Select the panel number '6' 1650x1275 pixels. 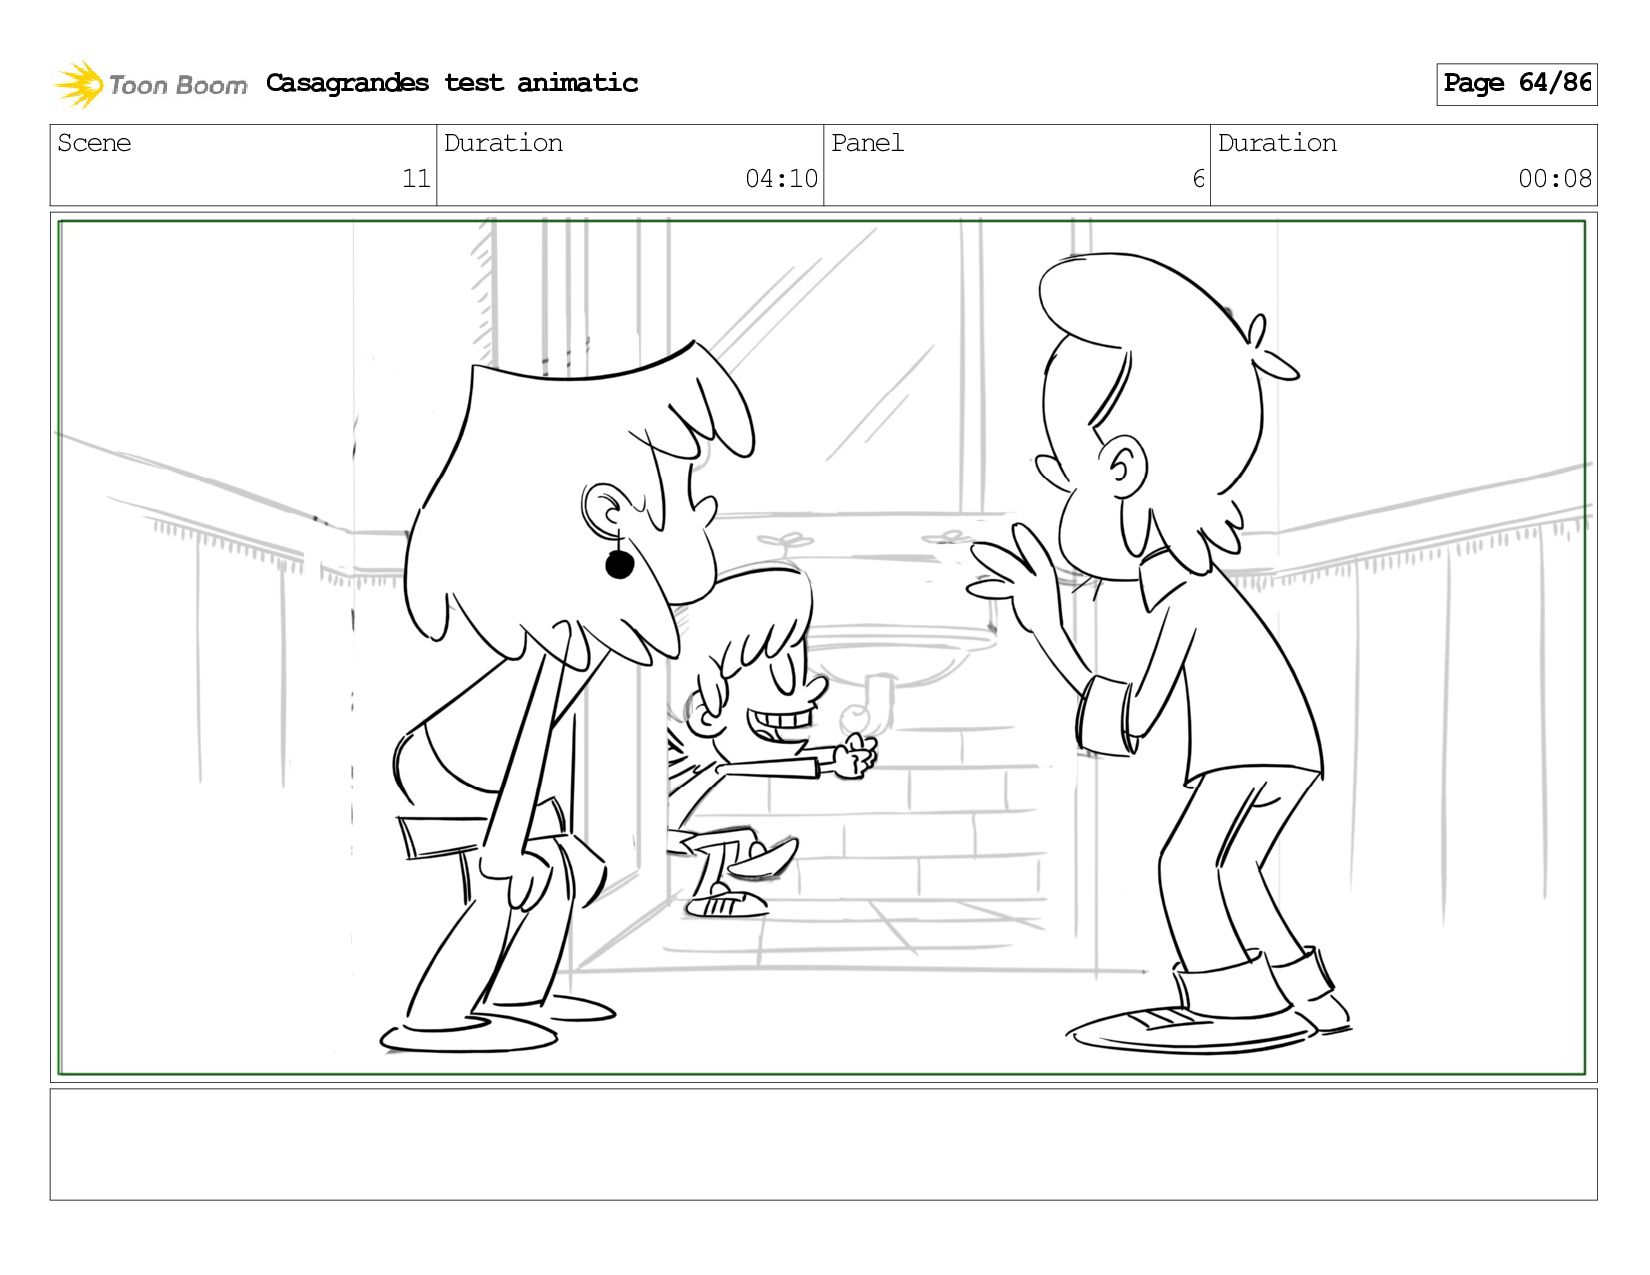point(1198,179)
